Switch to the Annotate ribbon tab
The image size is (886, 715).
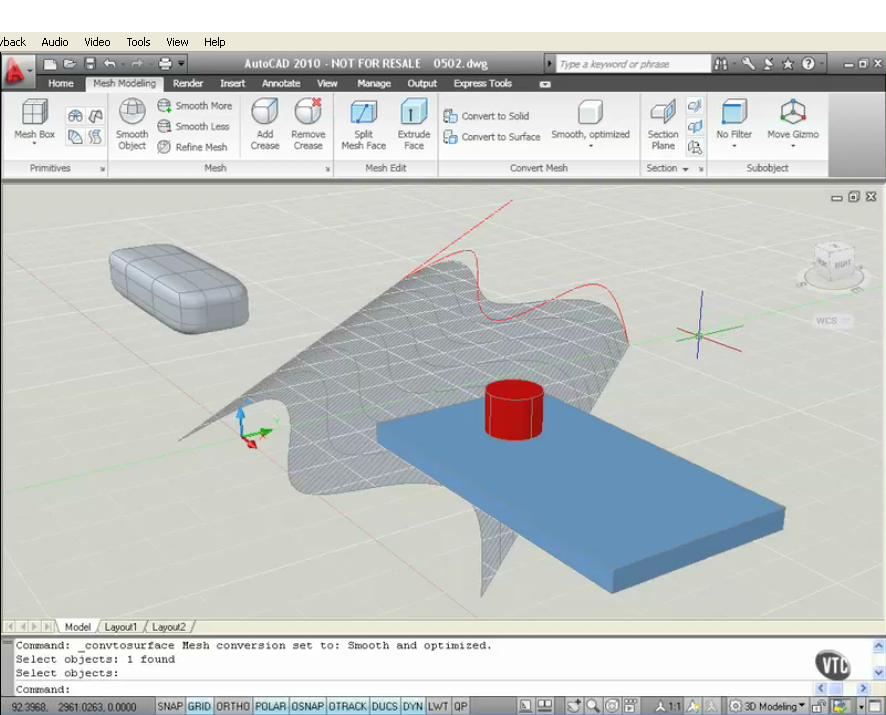(281, 84)
